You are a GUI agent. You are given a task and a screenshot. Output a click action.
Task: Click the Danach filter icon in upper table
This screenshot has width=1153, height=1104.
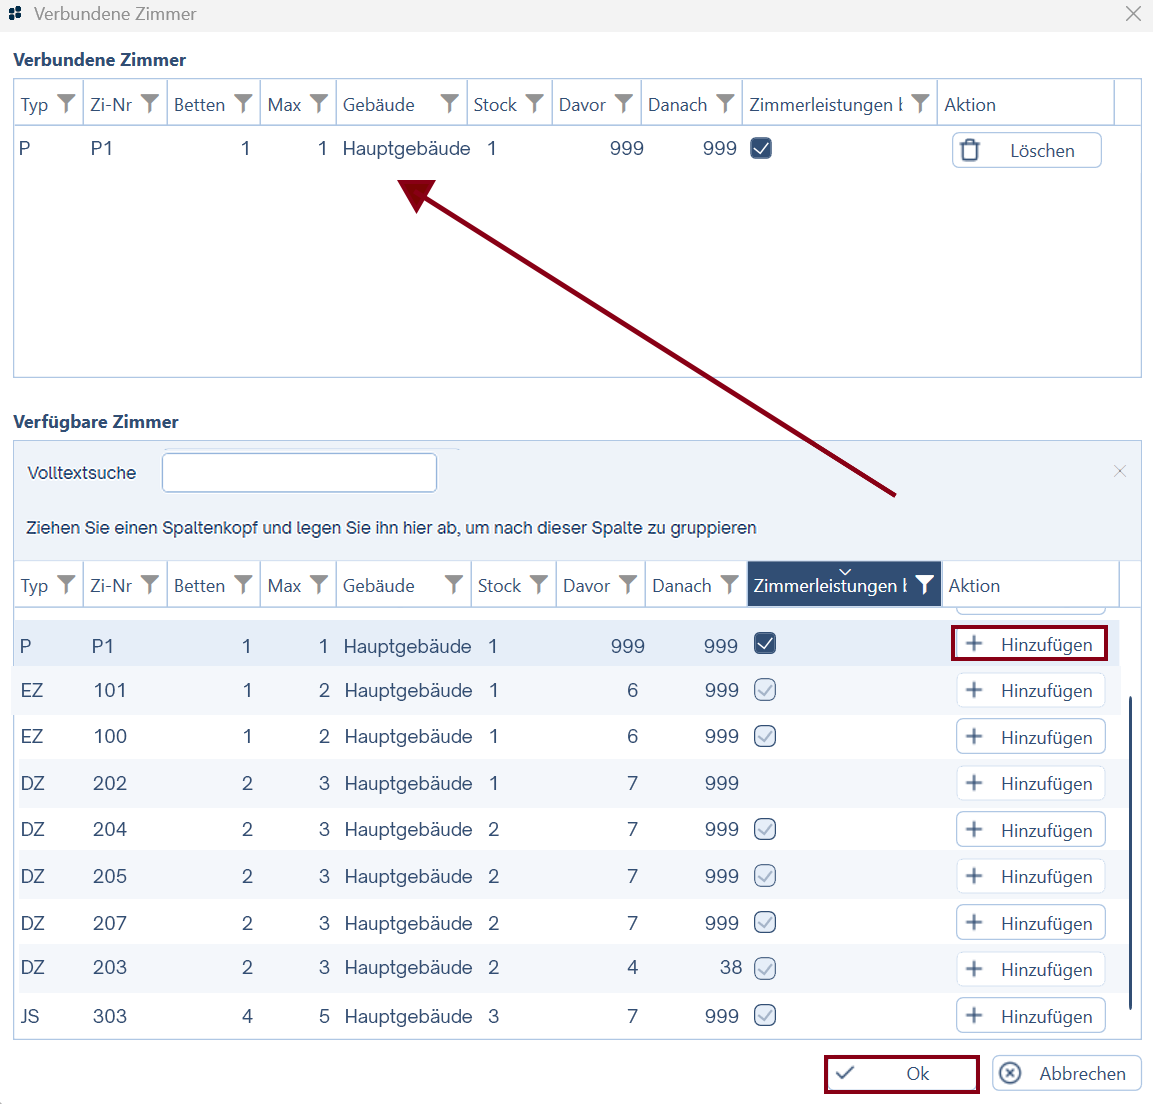click(x=725, y=104)
